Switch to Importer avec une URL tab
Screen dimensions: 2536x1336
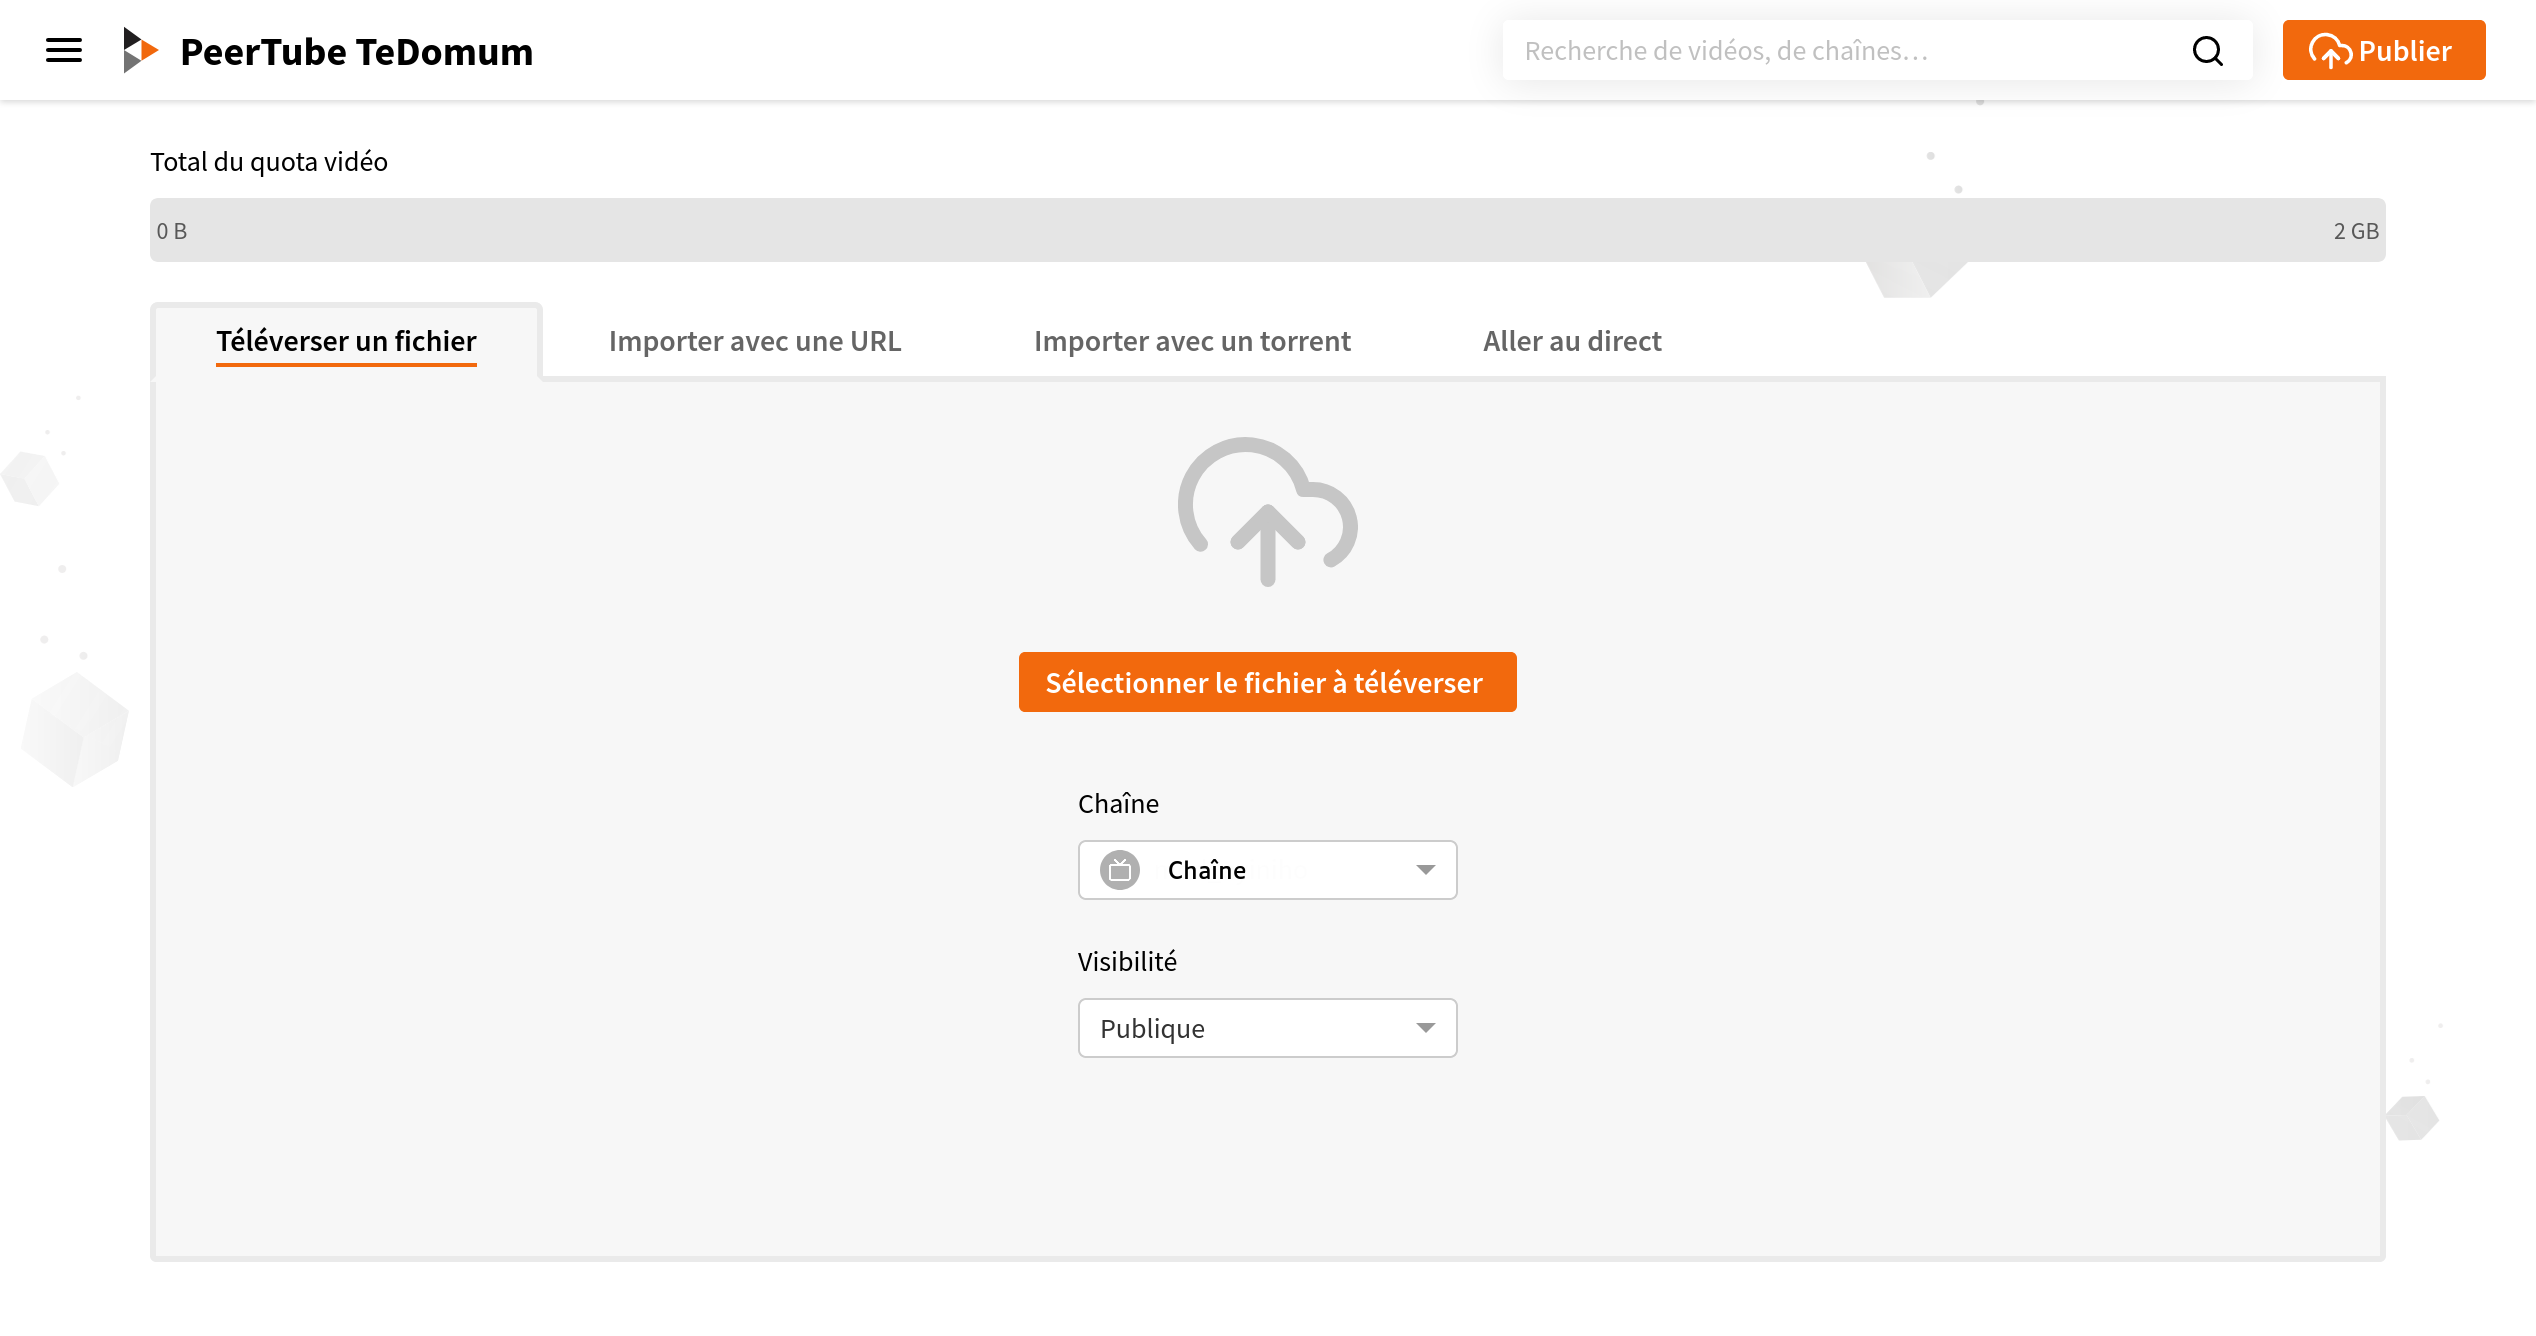click(754, 341)
